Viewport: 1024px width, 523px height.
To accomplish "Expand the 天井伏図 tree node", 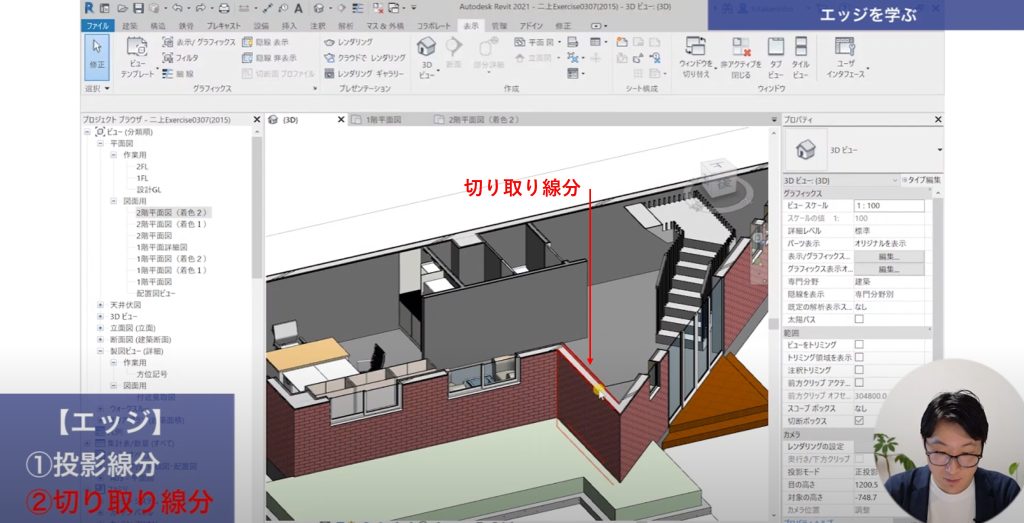I will click(100, 304).
